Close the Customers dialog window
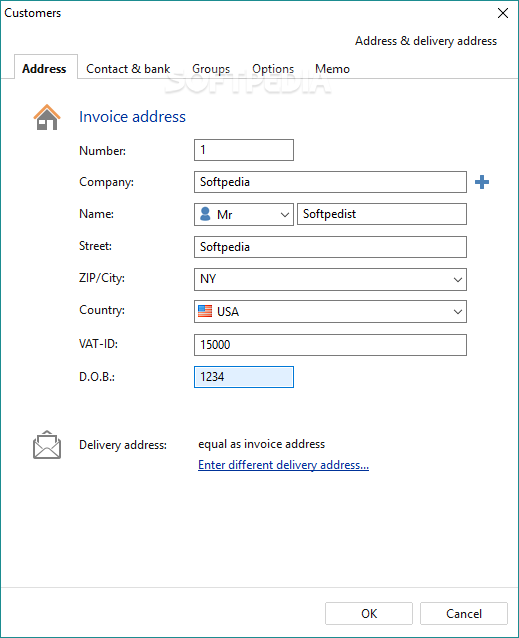 503,13
